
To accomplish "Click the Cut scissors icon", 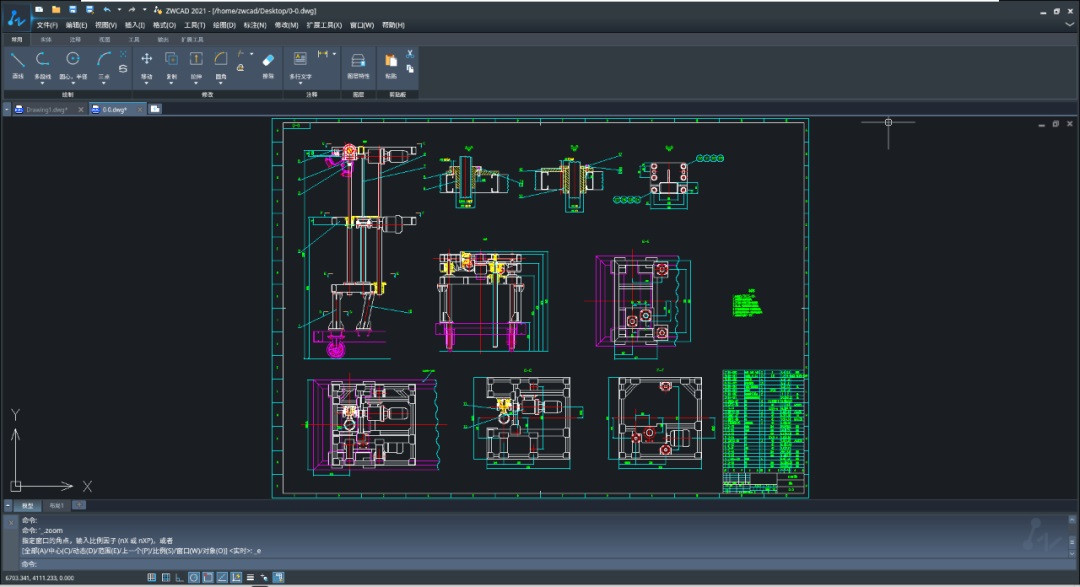I will (x=410, y=54).
